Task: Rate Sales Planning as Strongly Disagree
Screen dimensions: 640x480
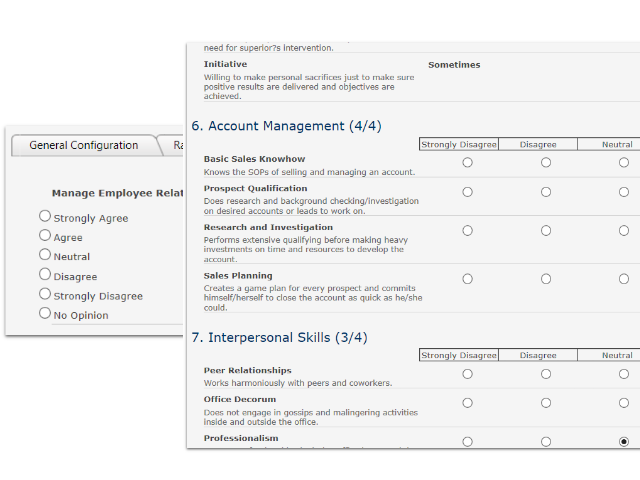Action: (467, 279)
